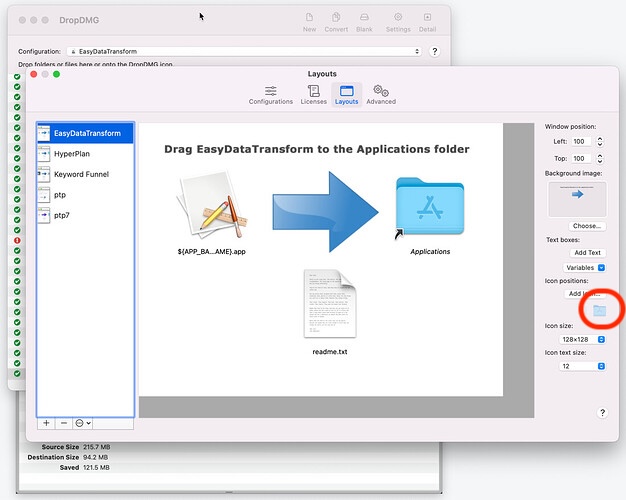Open the Configurations preferences pane

point(271,94)
